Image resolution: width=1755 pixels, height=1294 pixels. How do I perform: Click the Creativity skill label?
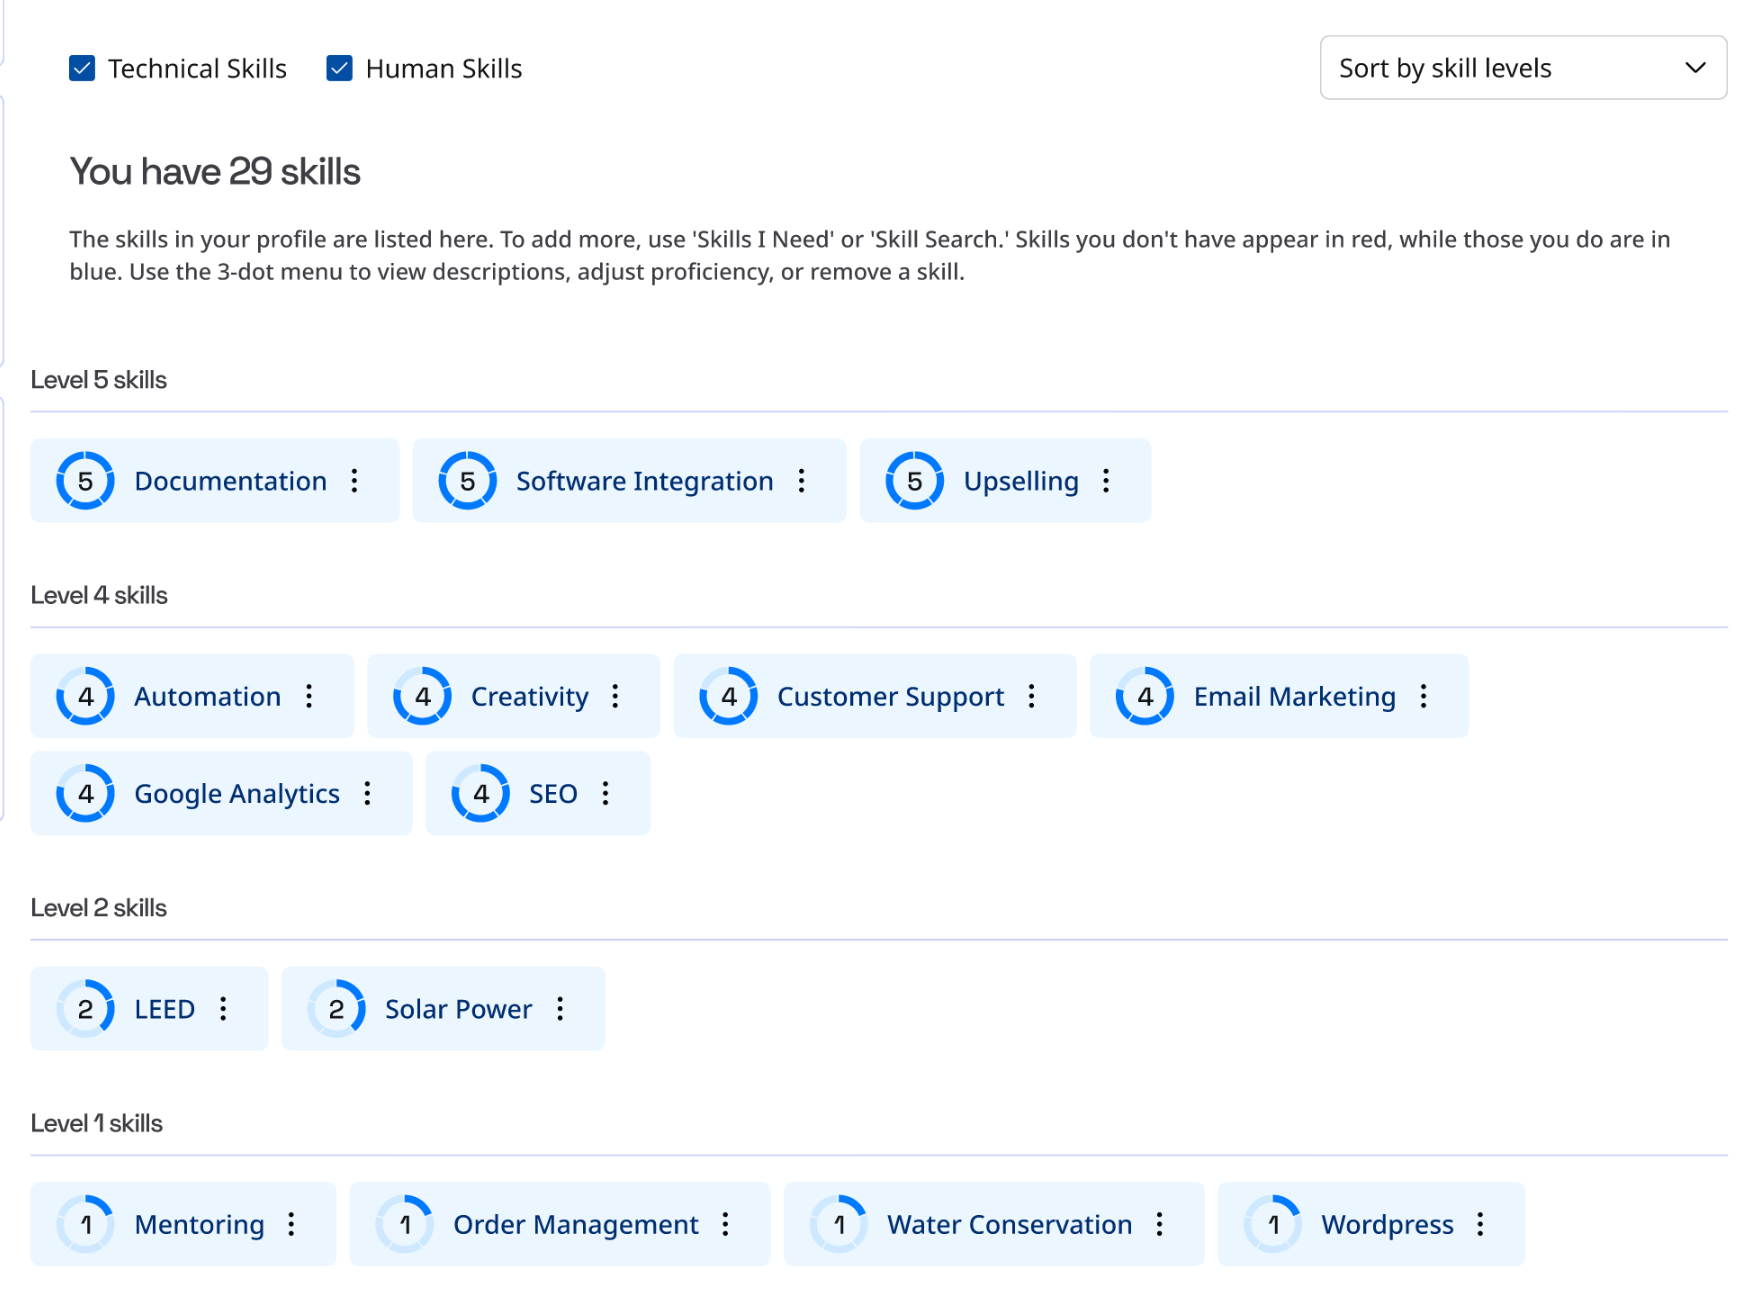[529, 696]
